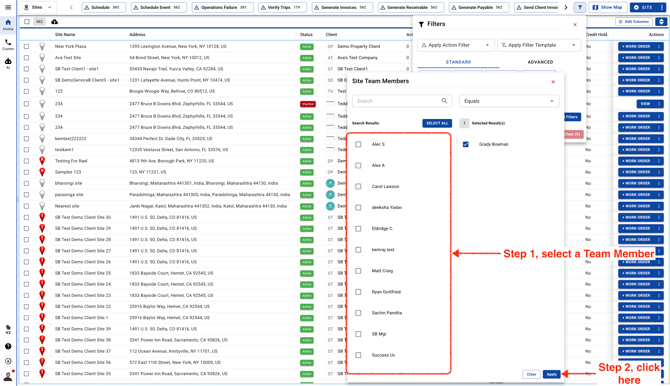Uncheck Grady Boeman selected result
The height and width of the screenshot is (386, 670).
coord(466,144)
